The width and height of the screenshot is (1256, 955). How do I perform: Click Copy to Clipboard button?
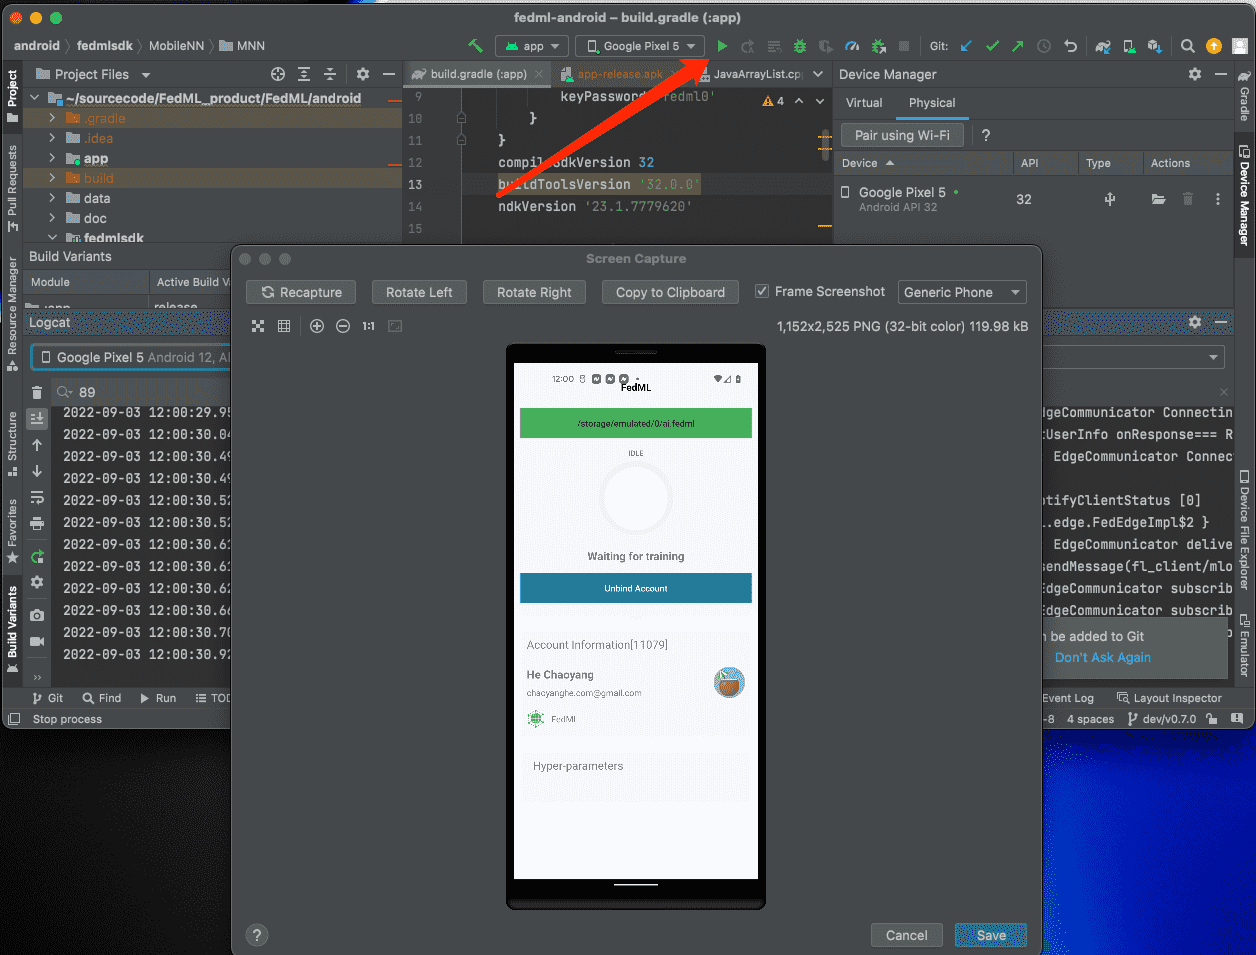670,292
